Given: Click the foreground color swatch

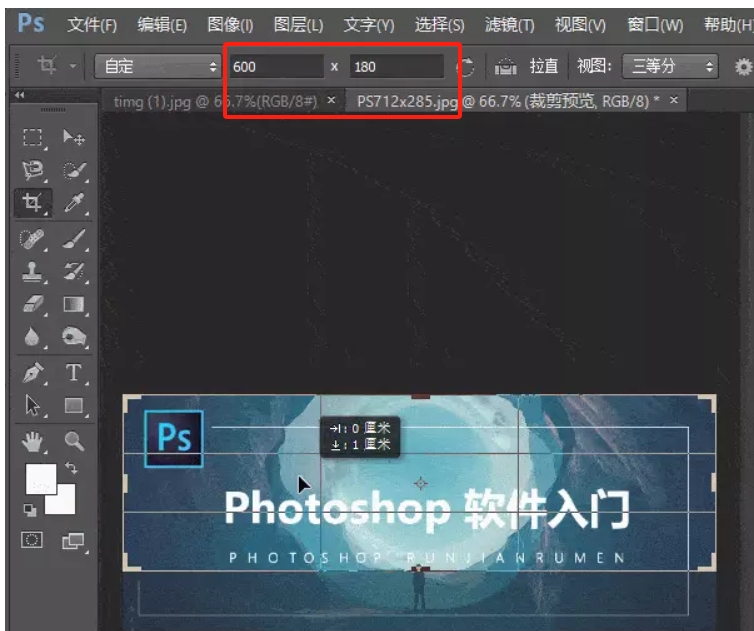Looking at the screenshot, I should [x=41, y=479].
